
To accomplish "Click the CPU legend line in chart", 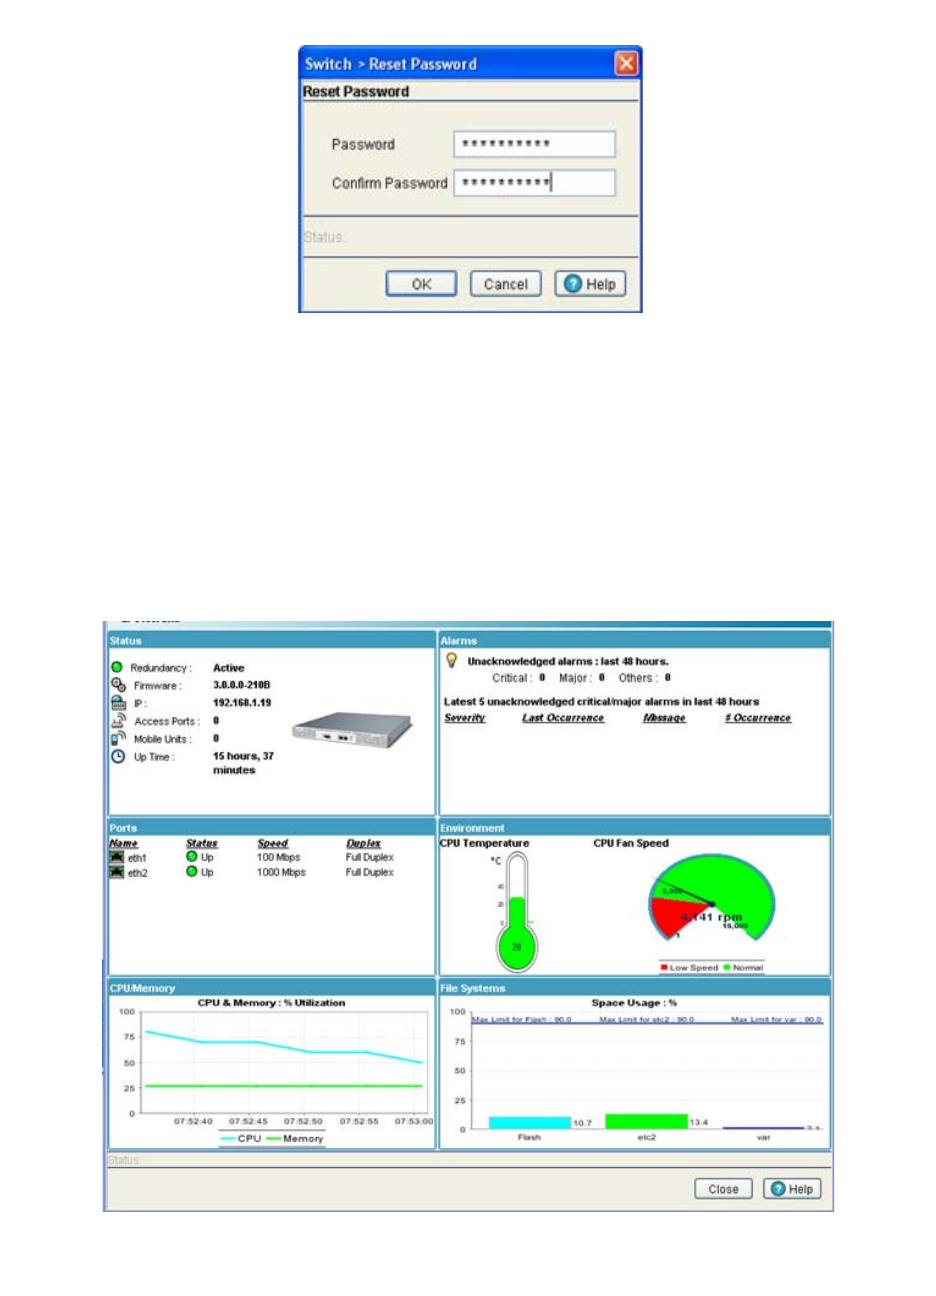I will click(x=228, y=1139).
